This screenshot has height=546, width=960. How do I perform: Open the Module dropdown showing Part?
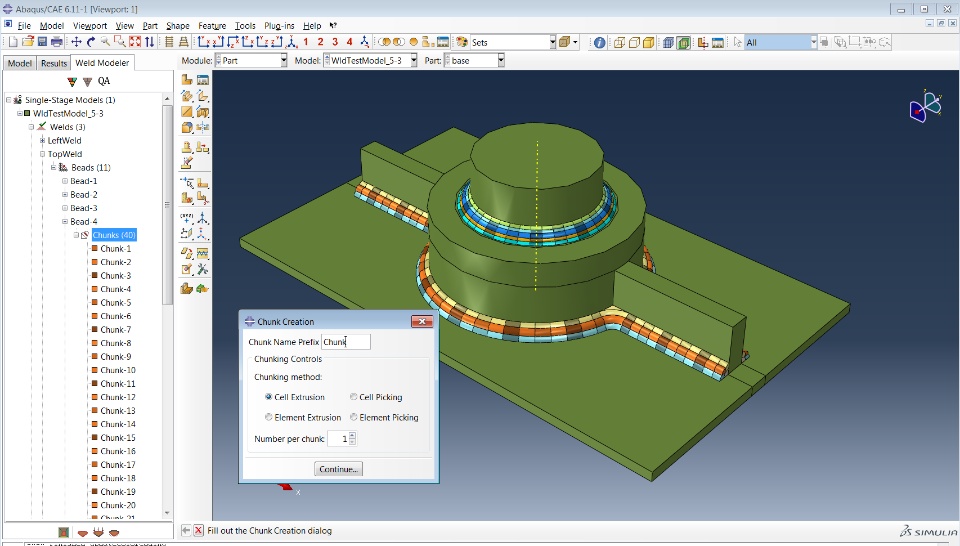251,61
